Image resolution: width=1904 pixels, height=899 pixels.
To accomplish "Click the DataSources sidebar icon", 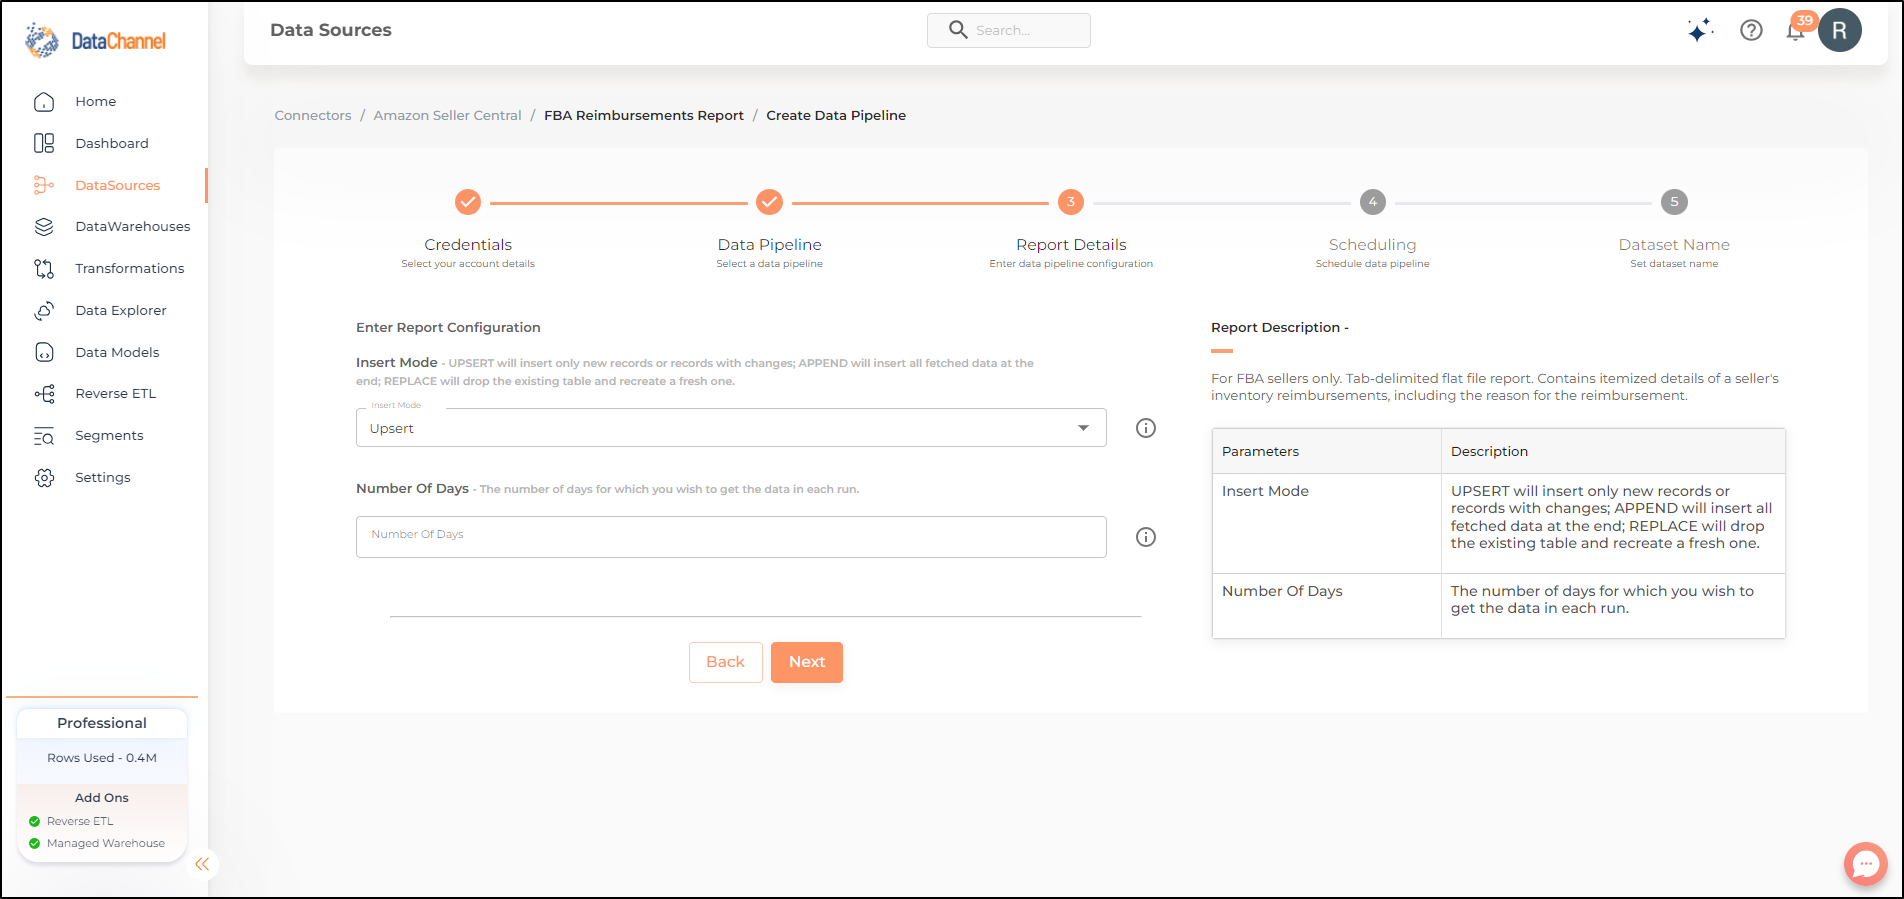I will (x=44, y=185).
